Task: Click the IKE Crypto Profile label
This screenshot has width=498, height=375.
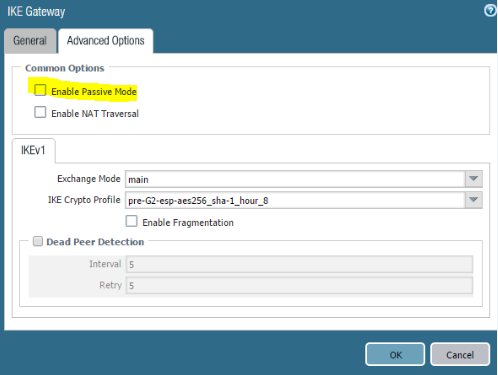Action: tap(84, 200)
